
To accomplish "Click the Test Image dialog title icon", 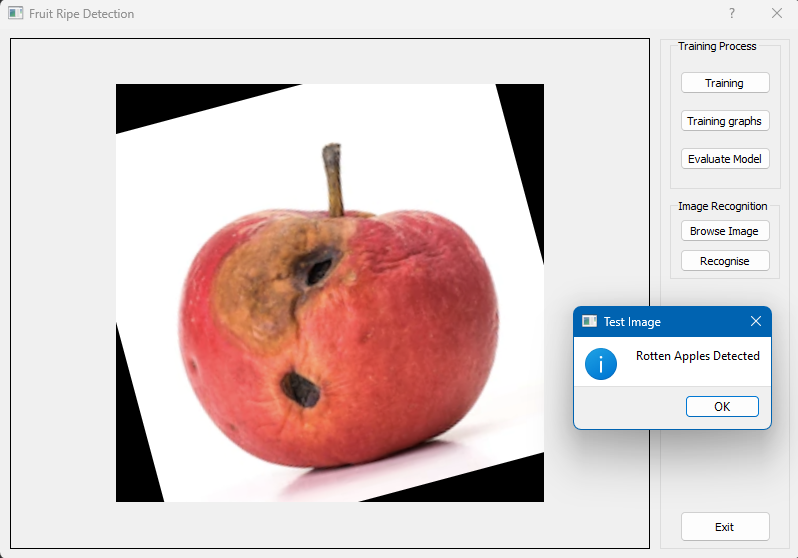I will tap(589, 321).
